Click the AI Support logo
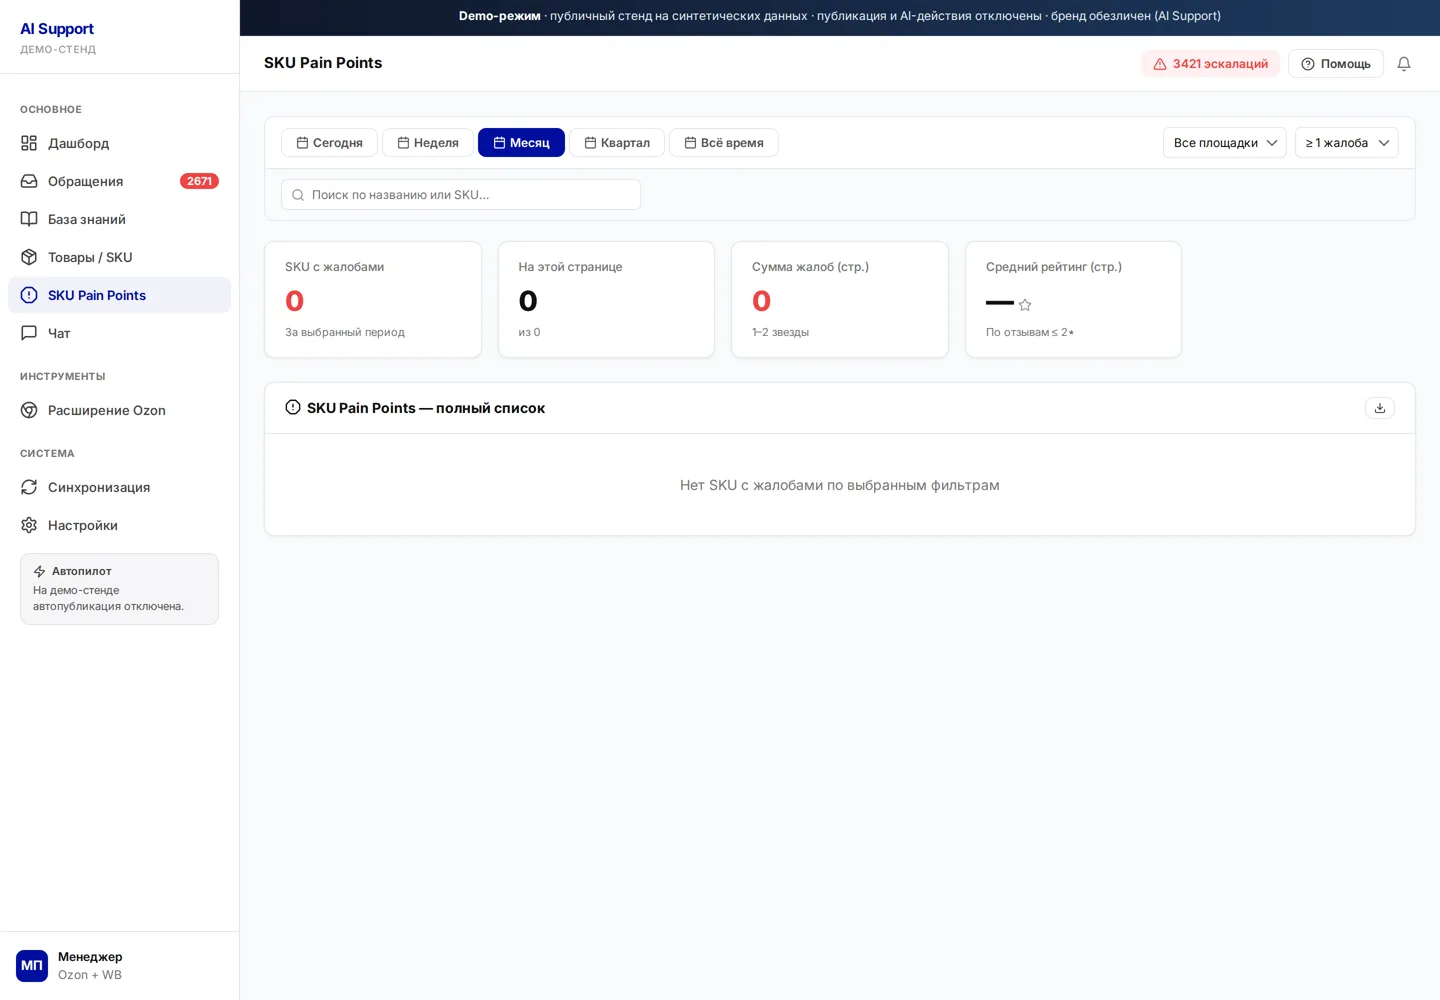The width and height of the screenshot is (1440, 1000). click(57, 29)
